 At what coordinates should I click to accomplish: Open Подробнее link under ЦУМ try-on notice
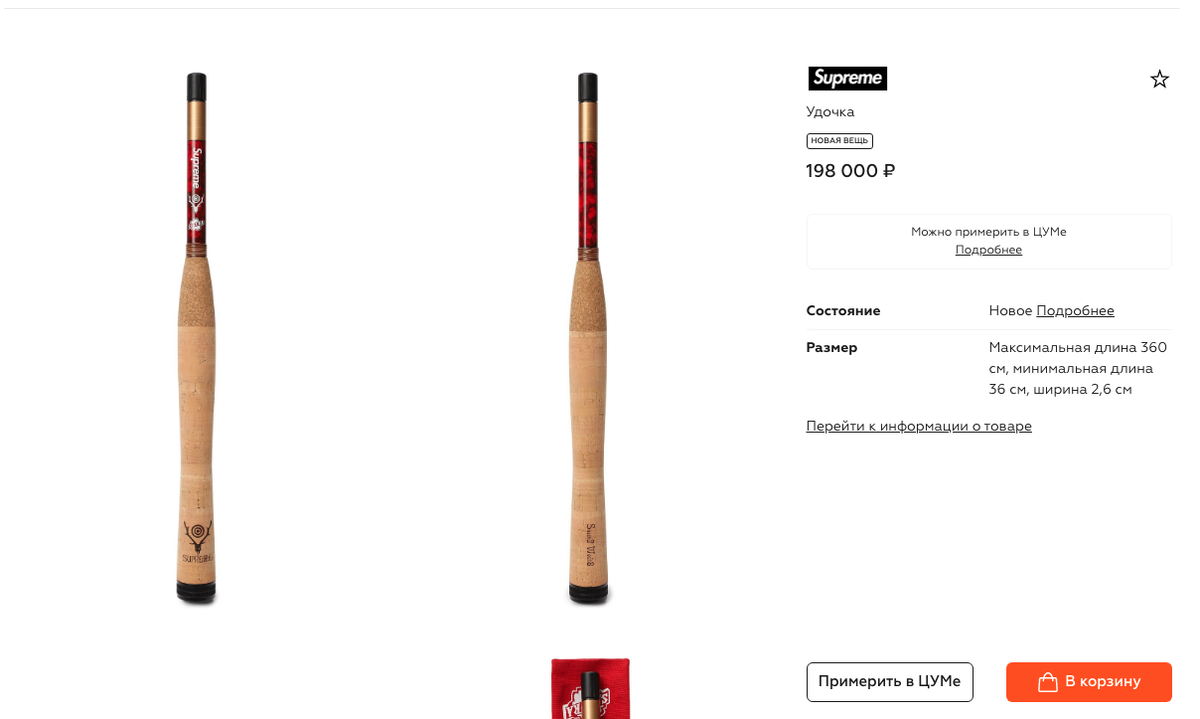pos(988,250)
